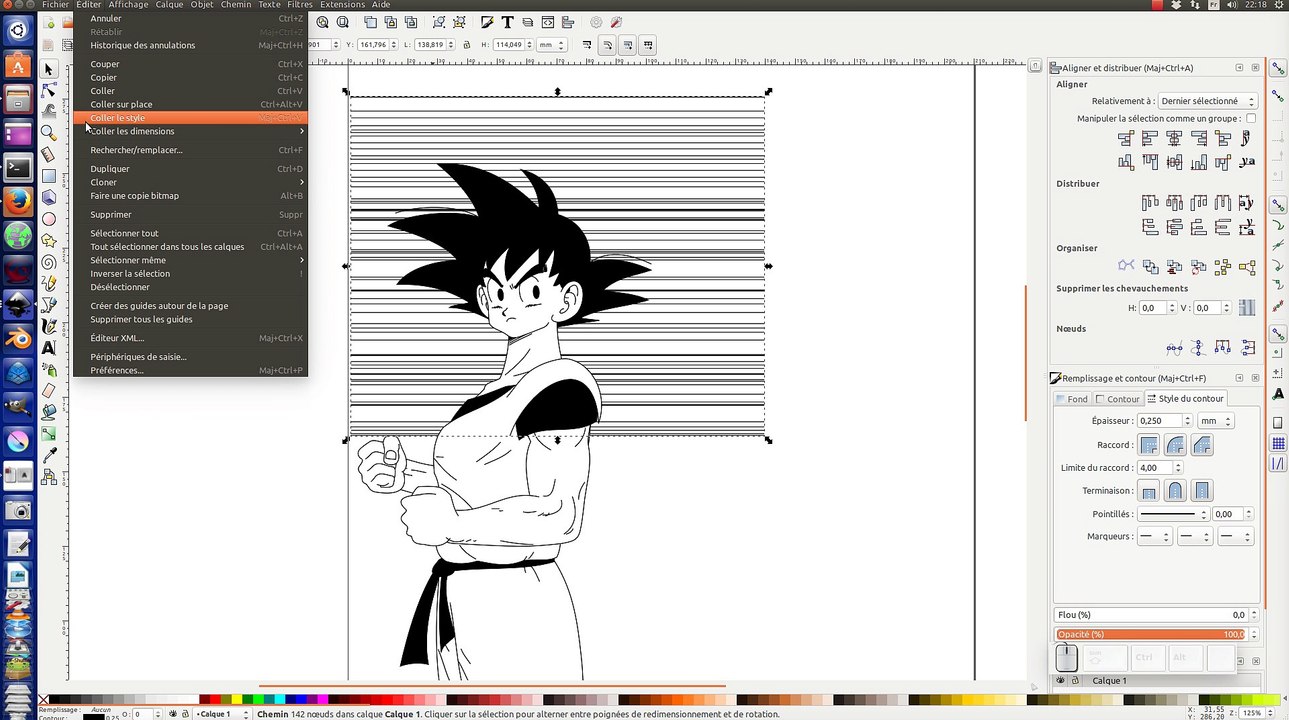Align baseline anchors of texts horizontally

[1246, 138]
